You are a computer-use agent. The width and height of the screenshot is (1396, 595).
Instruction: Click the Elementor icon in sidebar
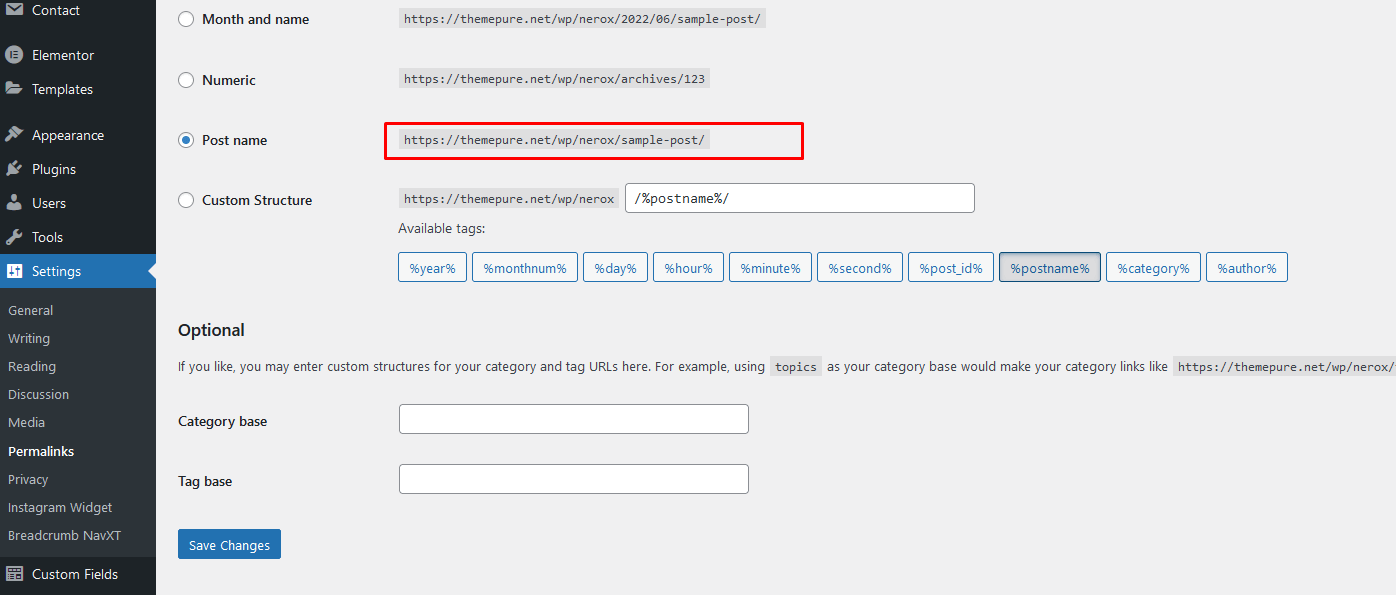tap(14, 55)
